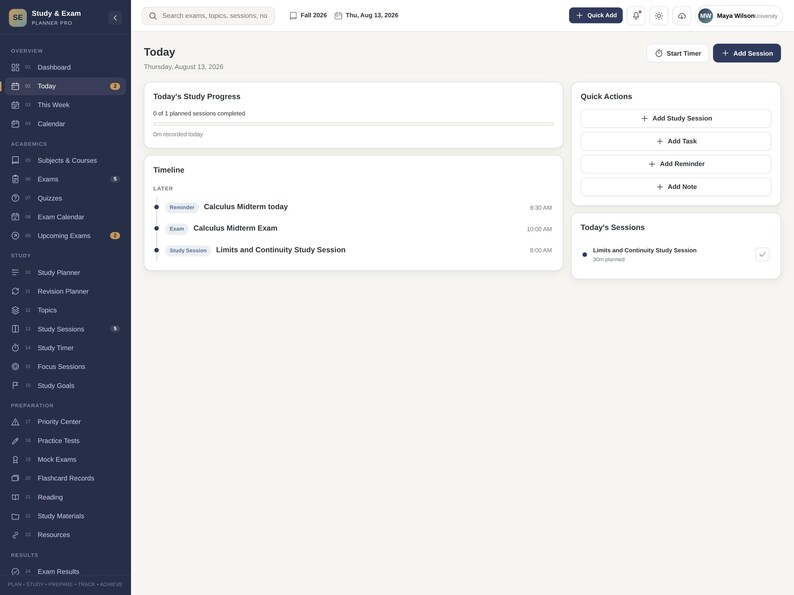Click the Upcoming Exams badge 2
This screenshot has height=595, width=794.
click(x=115, y=235)
